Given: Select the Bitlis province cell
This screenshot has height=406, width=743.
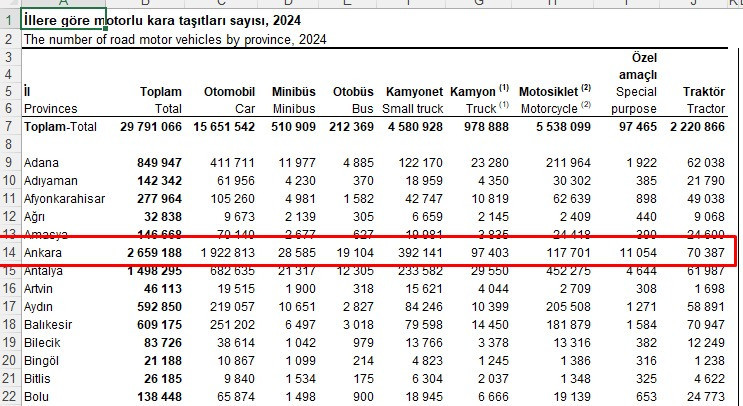Looking at the screenshot, I should tap(37, 379).
